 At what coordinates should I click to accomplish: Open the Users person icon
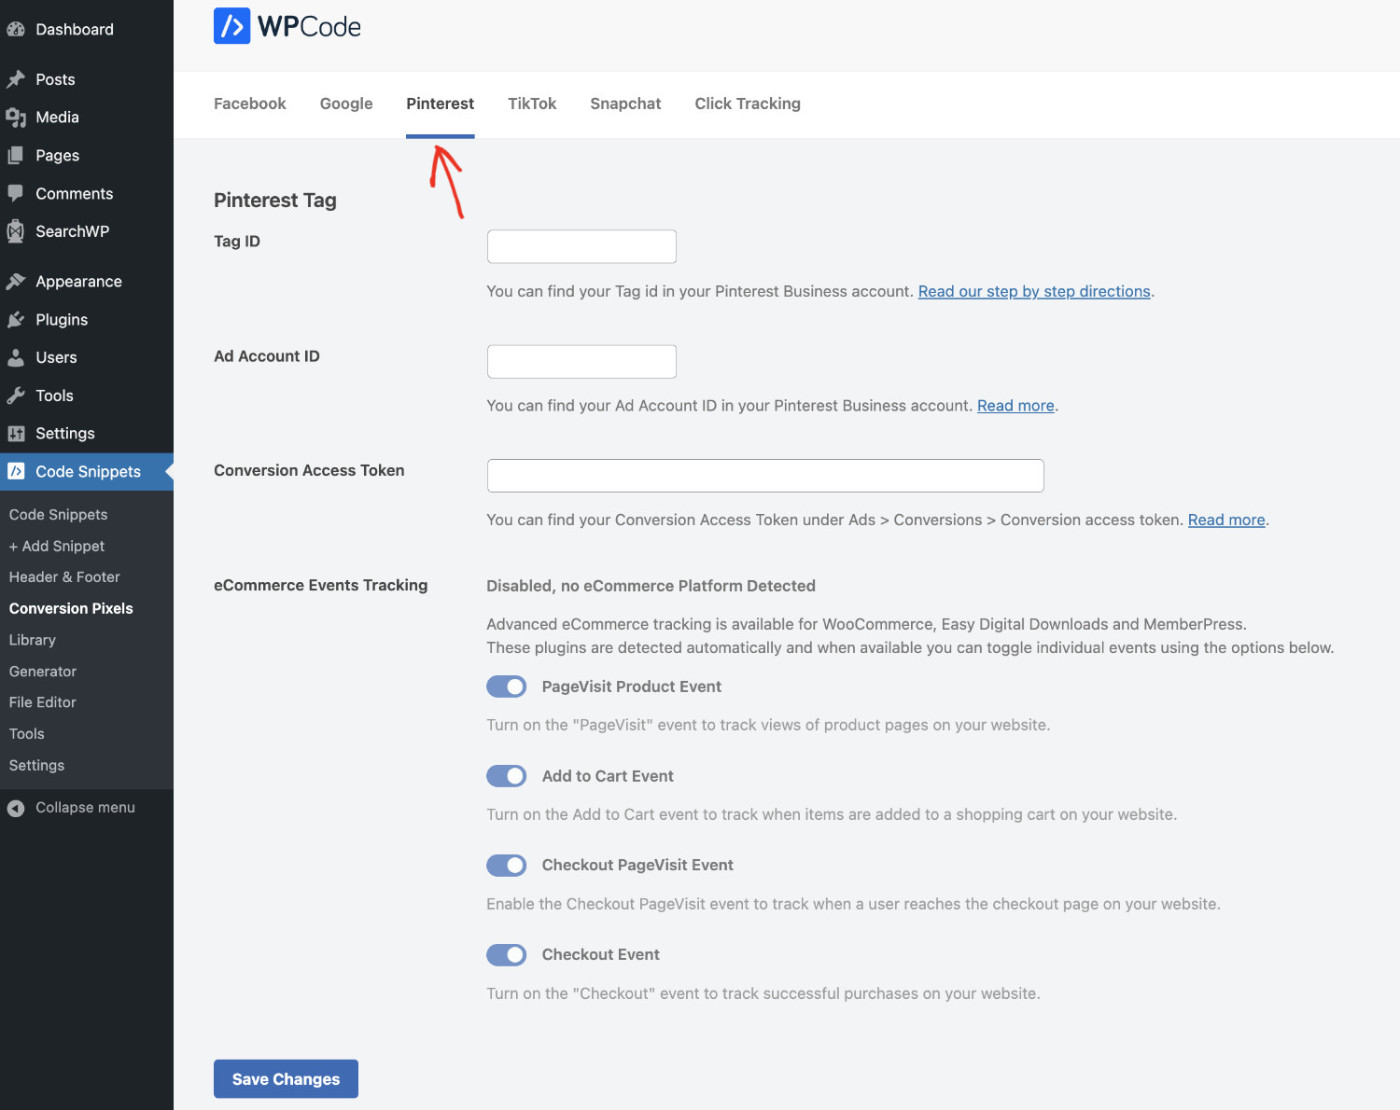click(x=16, y=358)
